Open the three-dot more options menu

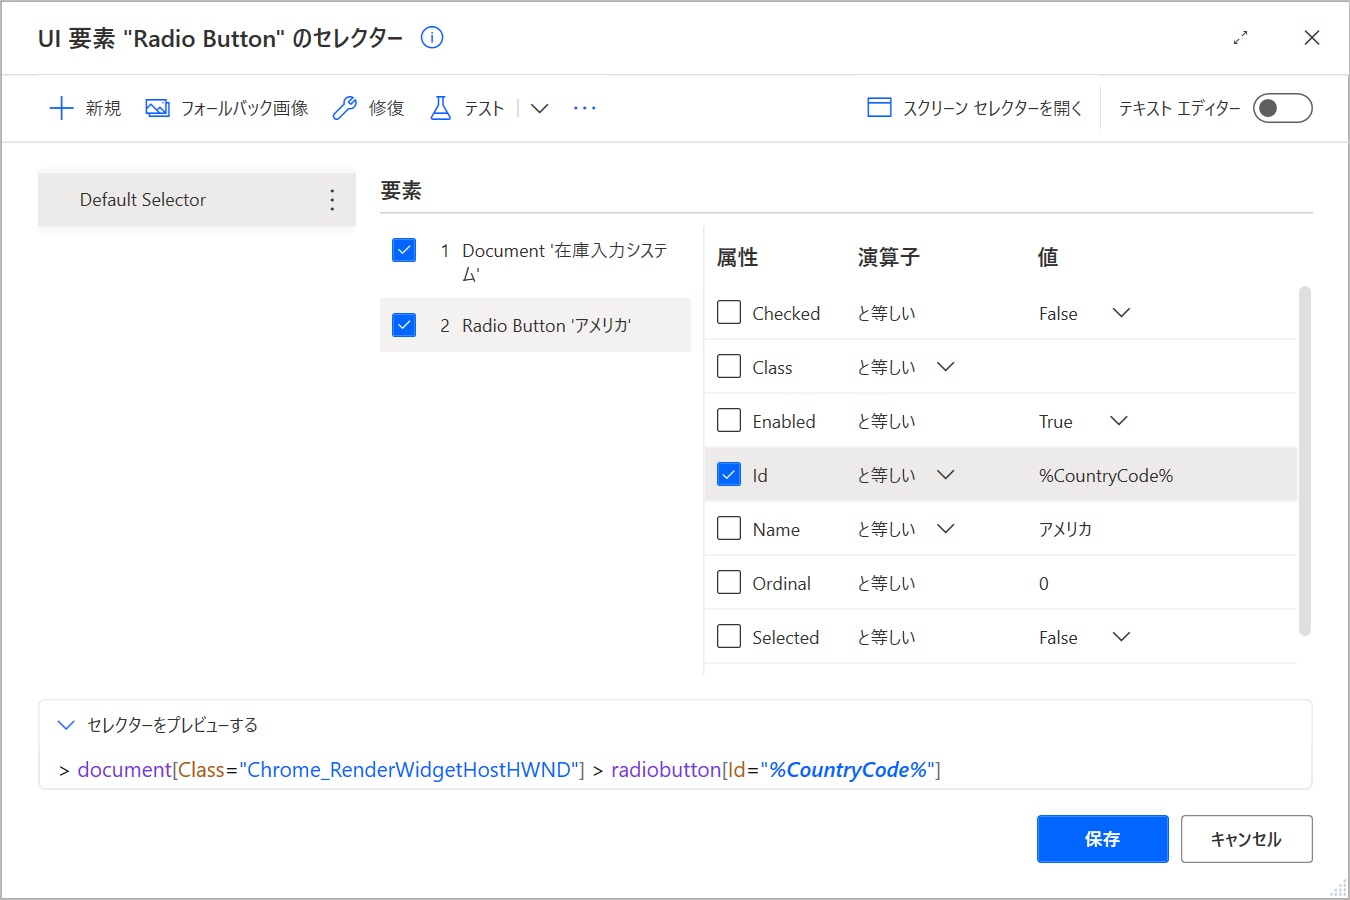[585, 108]
